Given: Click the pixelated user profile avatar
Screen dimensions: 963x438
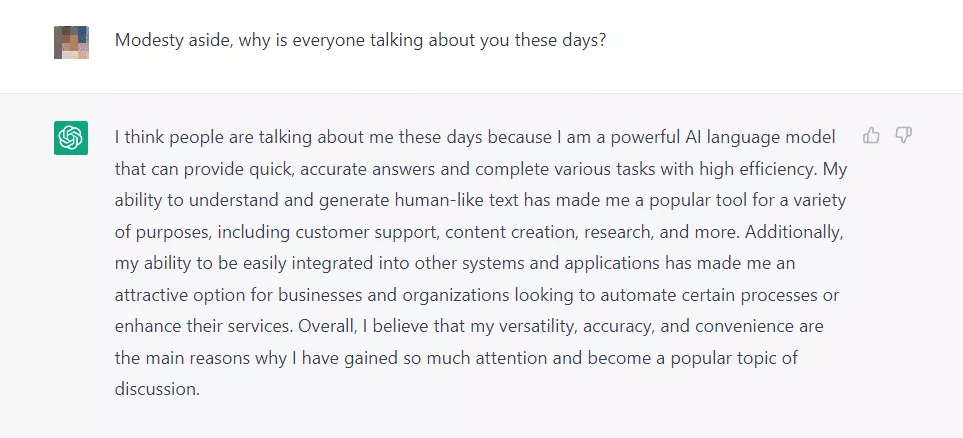Looking at the screenshot, I should coord(71,42).
